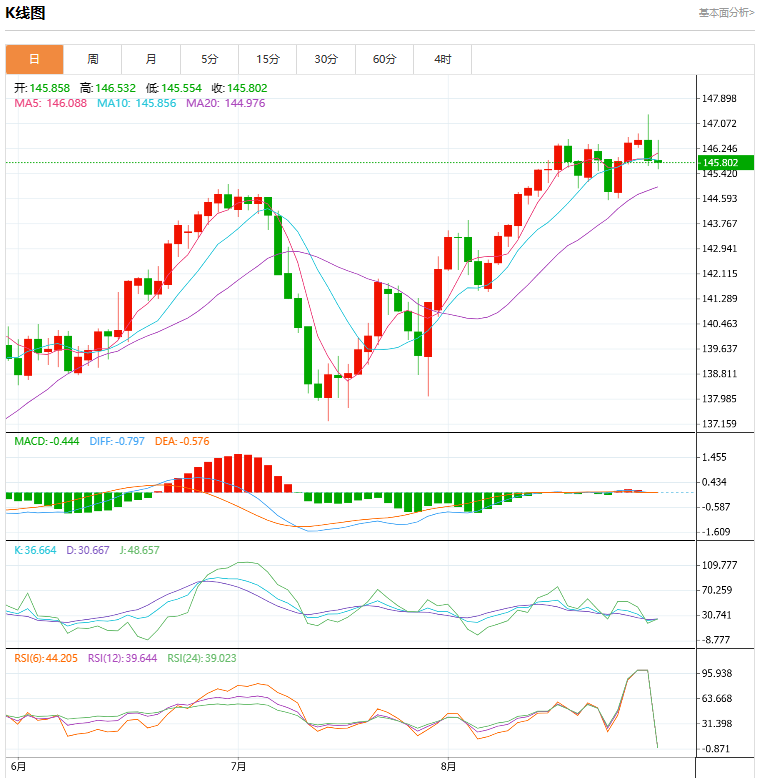Click the RSI(6): 44.205 label
757x778 pixels.
pyautogui.click(x=46, y=658)
